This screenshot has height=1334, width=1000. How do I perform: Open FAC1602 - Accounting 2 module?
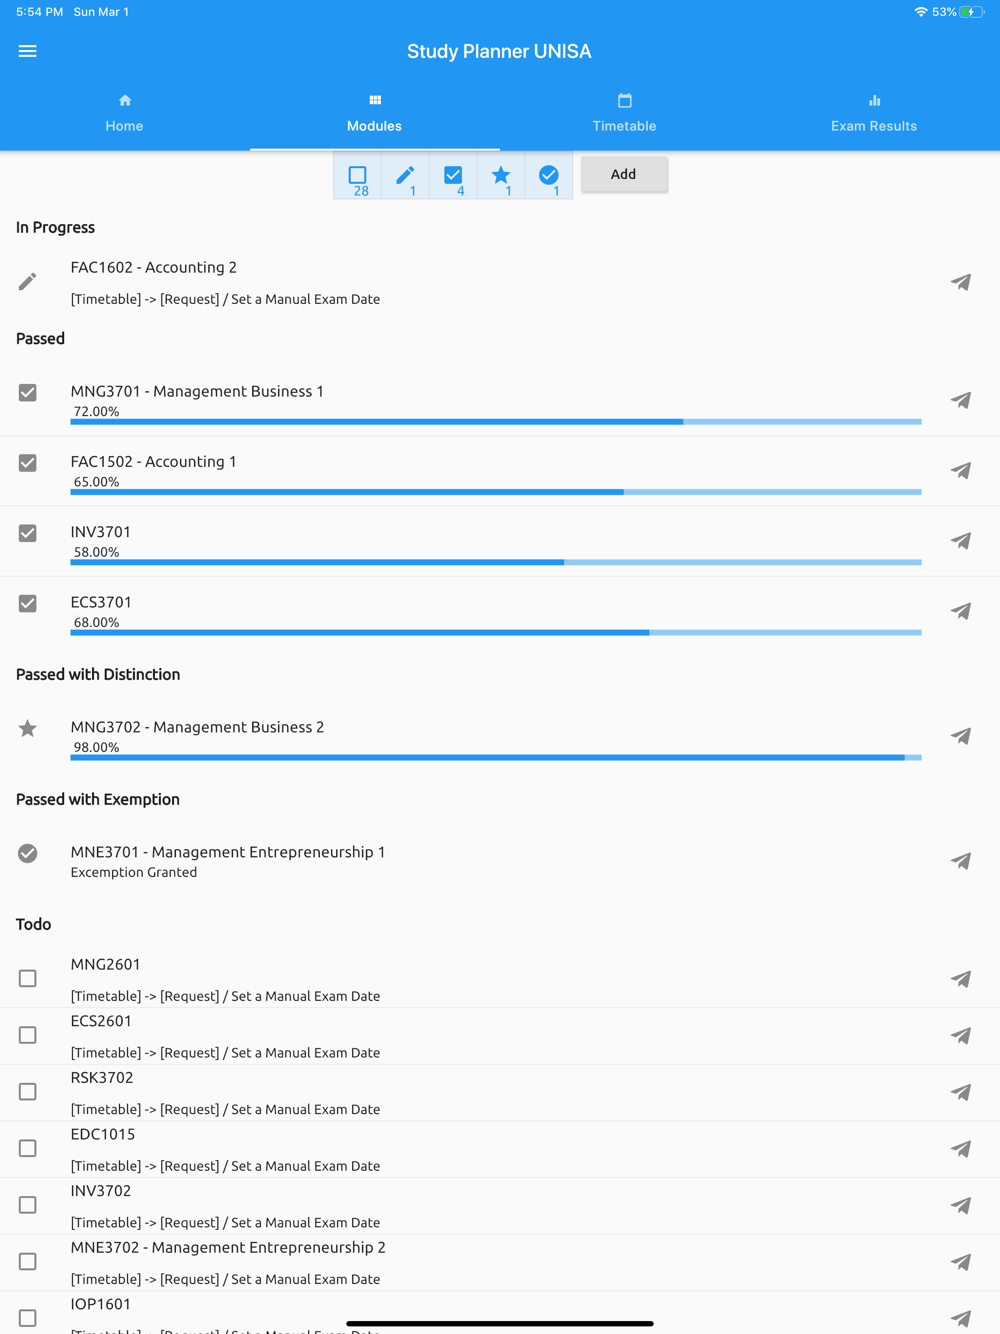(x=154, y=267)
